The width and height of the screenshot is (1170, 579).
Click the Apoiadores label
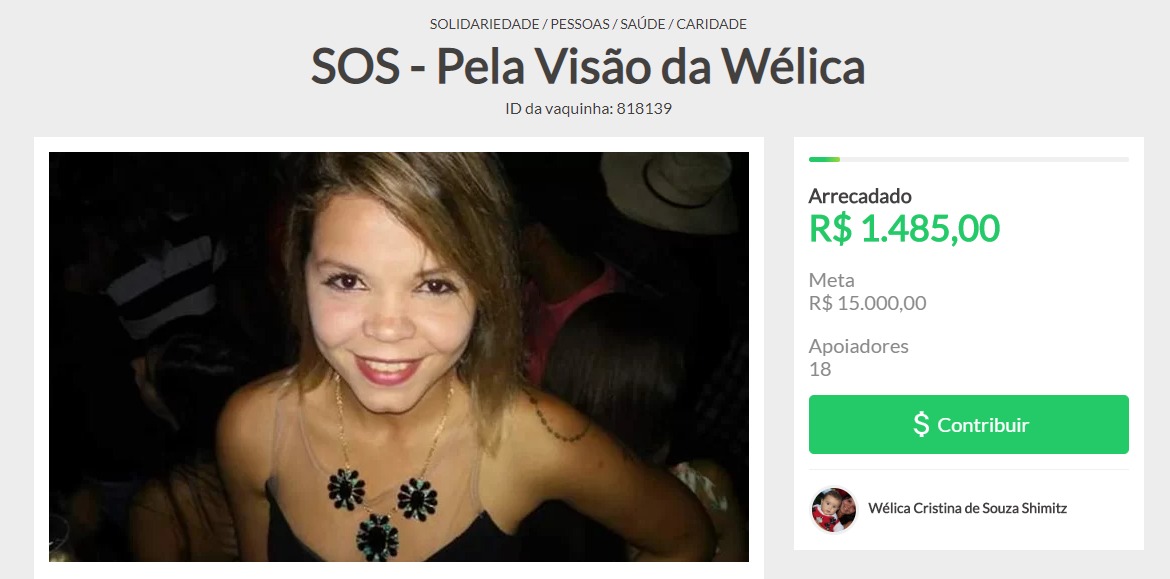point(858,346)
